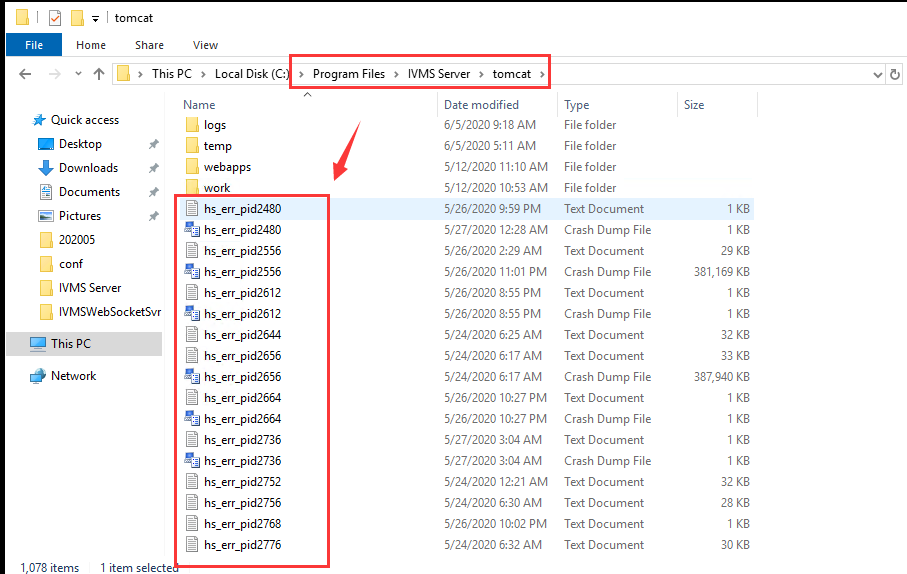This screenshot has width=907, height=574.
Task: Sort by Size column header
Action: (x=694, y=105)
